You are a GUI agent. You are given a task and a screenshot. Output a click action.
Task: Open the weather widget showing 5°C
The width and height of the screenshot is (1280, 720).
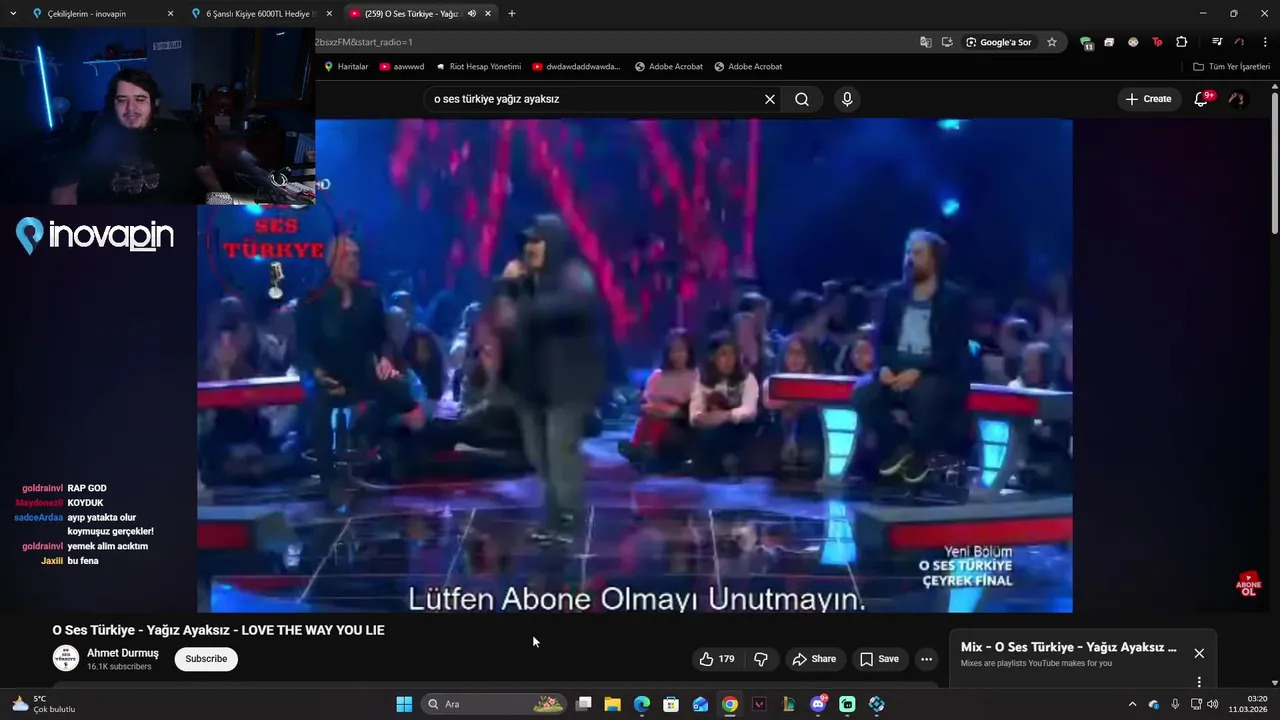pyautogui.click(x=42, y=704)
